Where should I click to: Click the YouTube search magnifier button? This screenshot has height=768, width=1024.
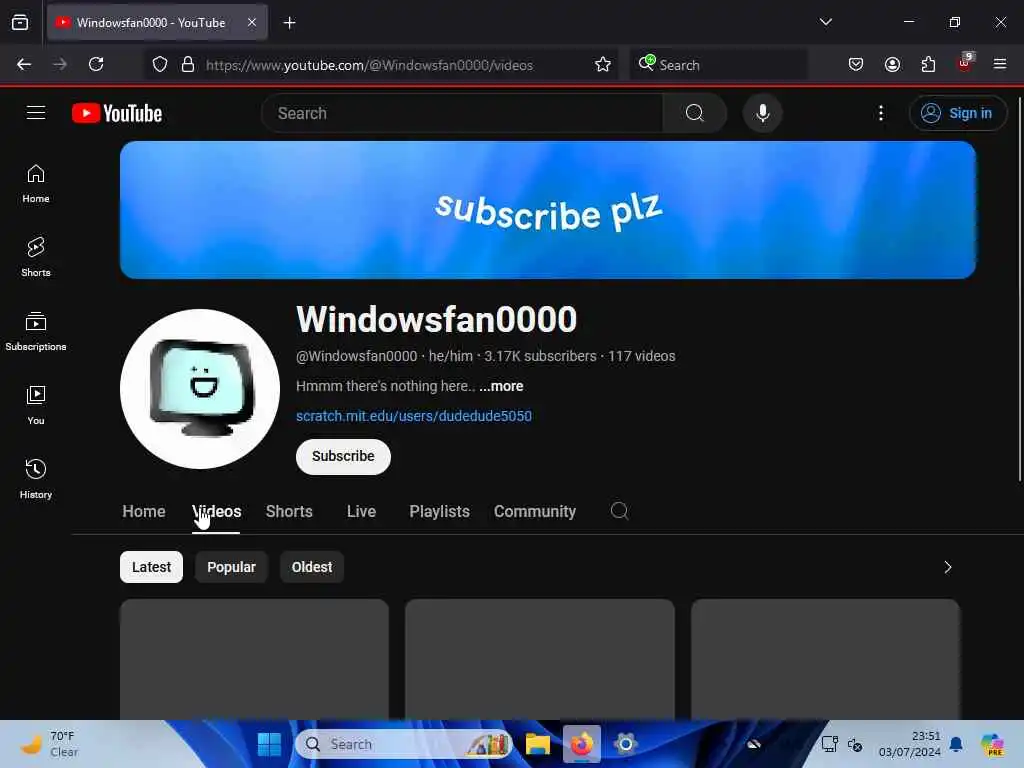[x=695, y=113]
